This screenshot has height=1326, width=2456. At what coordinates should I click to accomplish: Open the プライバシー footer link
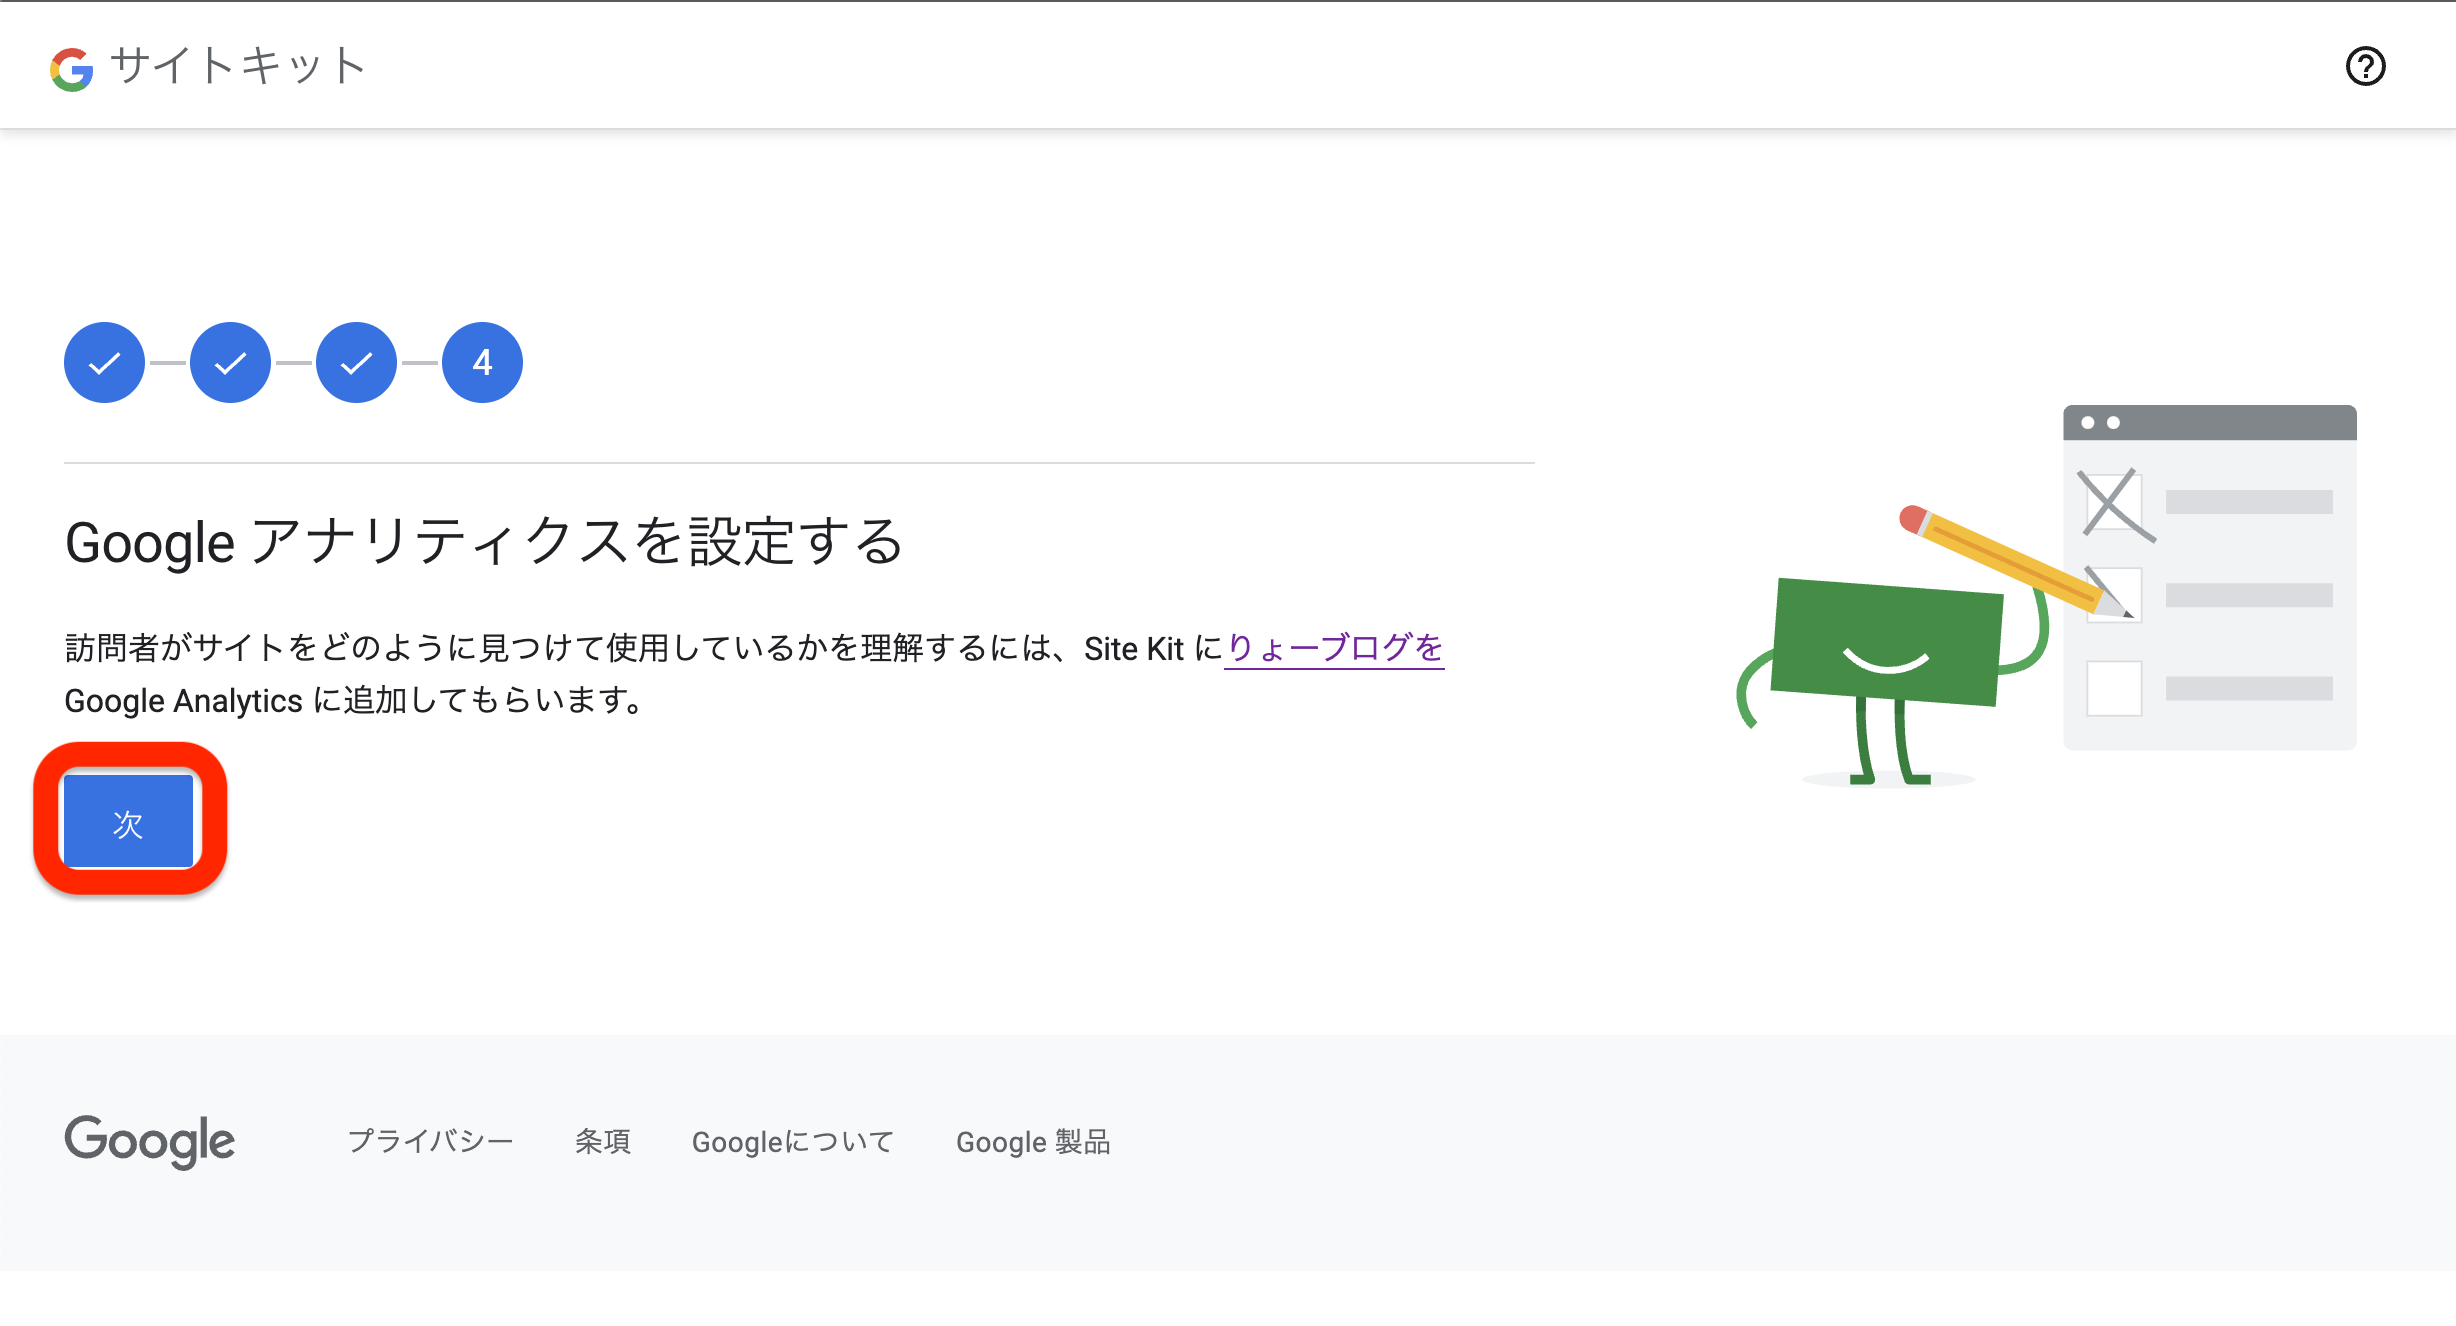(x=430, y=1141)
